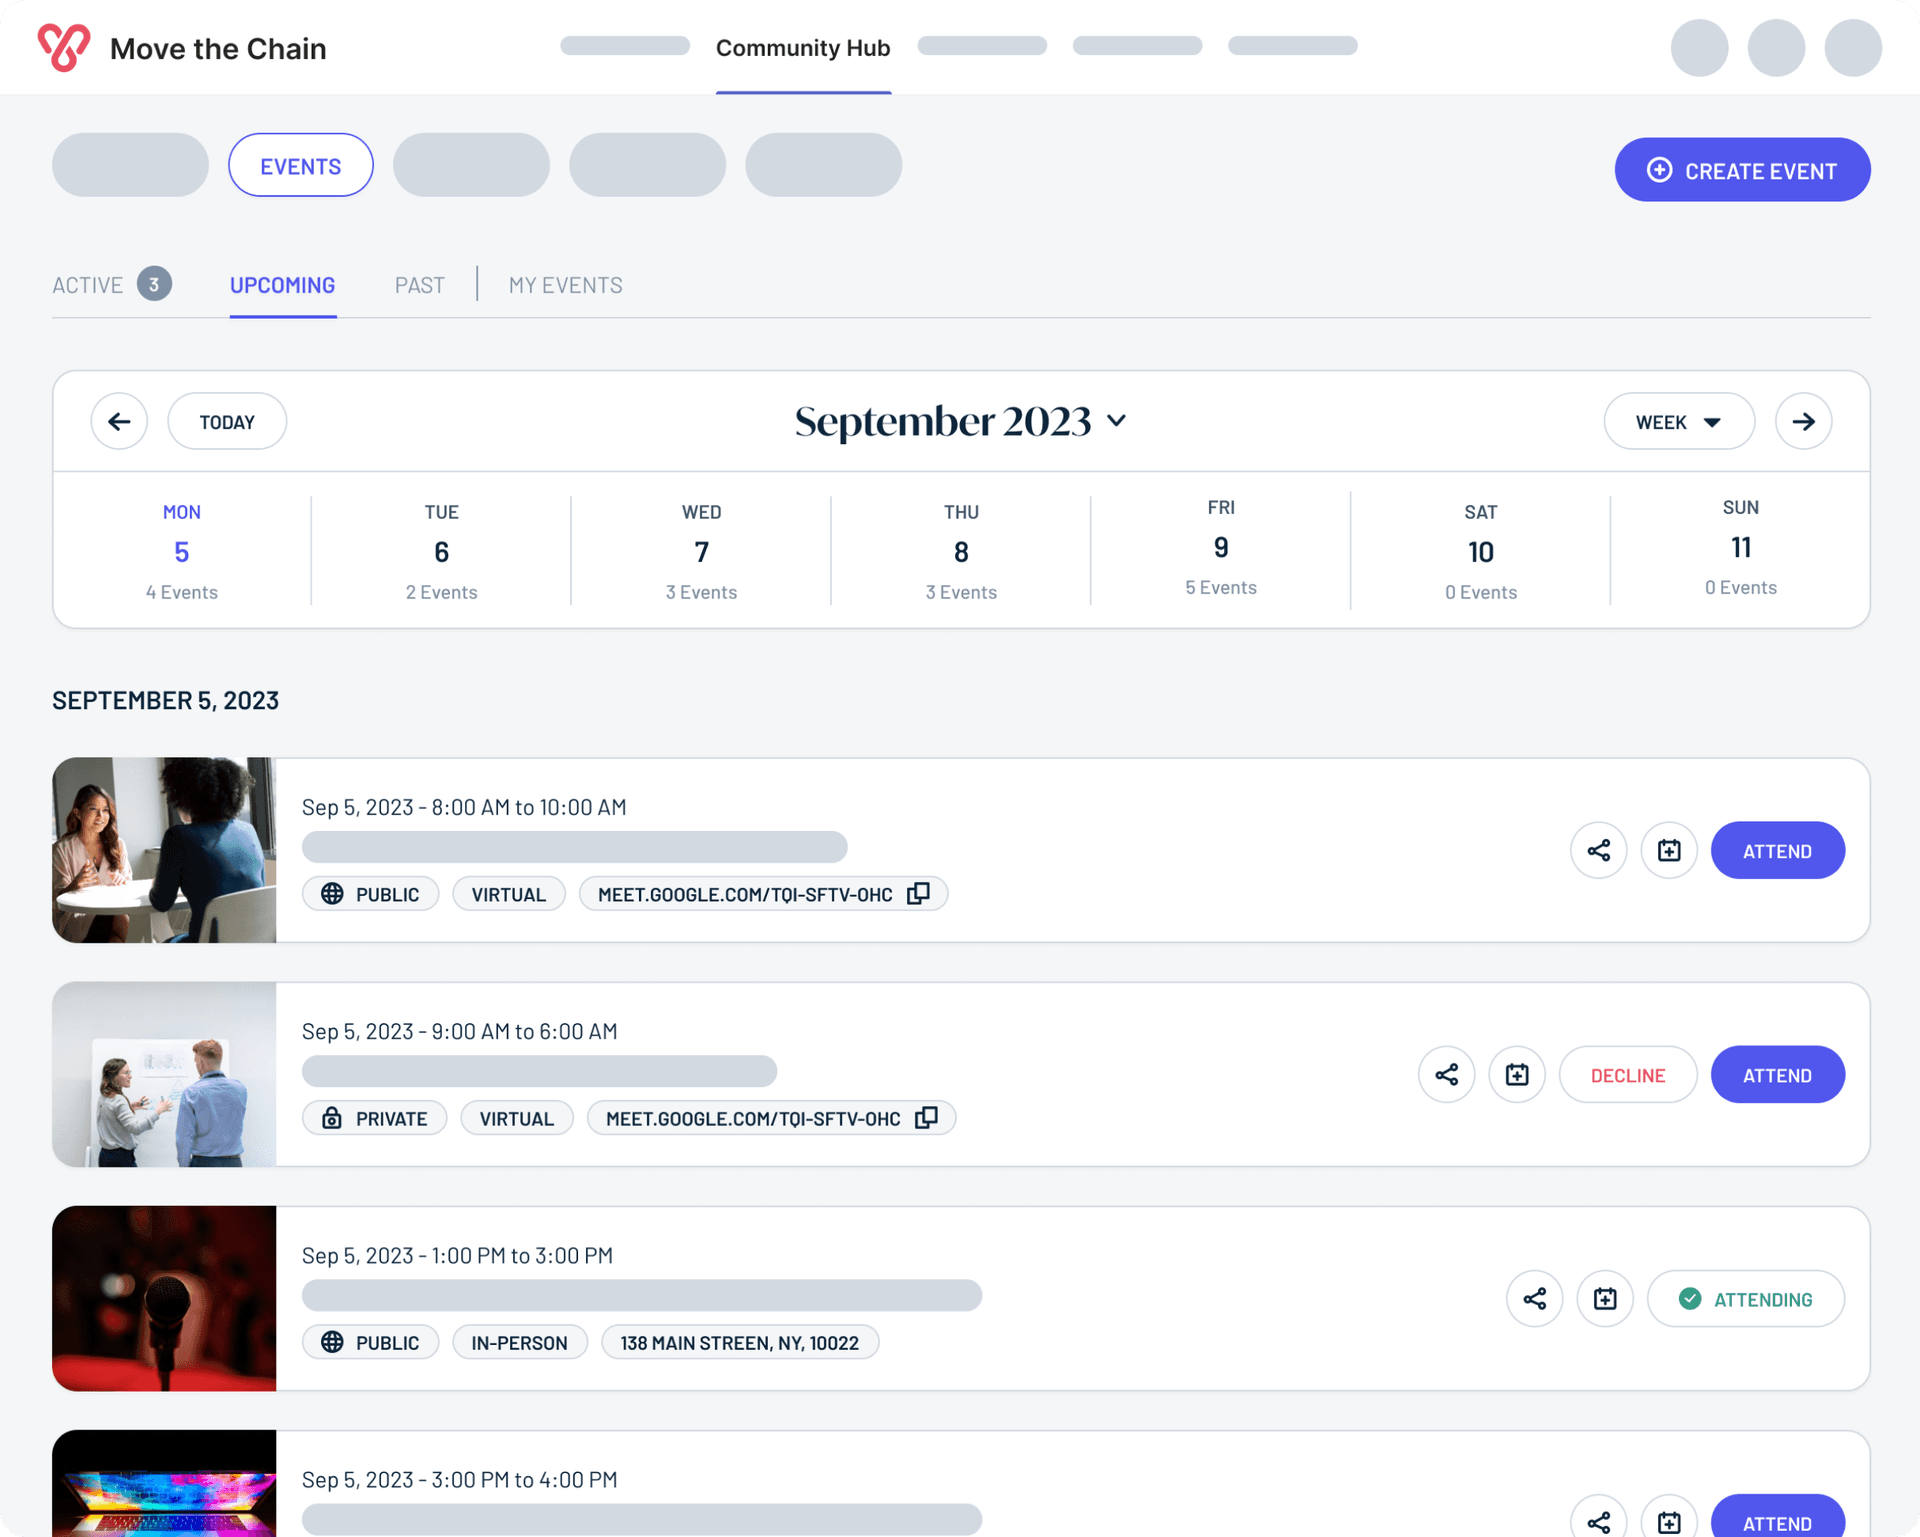Click the Create Event button
The height and width of the screenshot is (1537, 1920).
1742,170
